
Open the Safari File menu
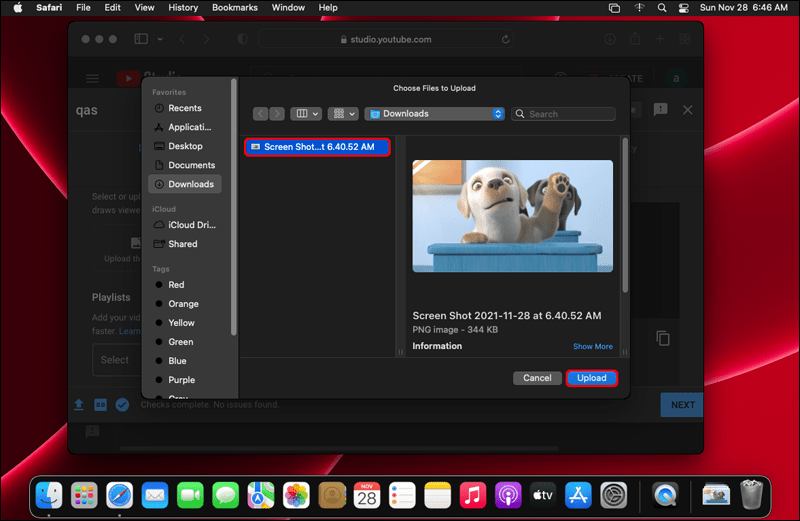tap(83, 8)
